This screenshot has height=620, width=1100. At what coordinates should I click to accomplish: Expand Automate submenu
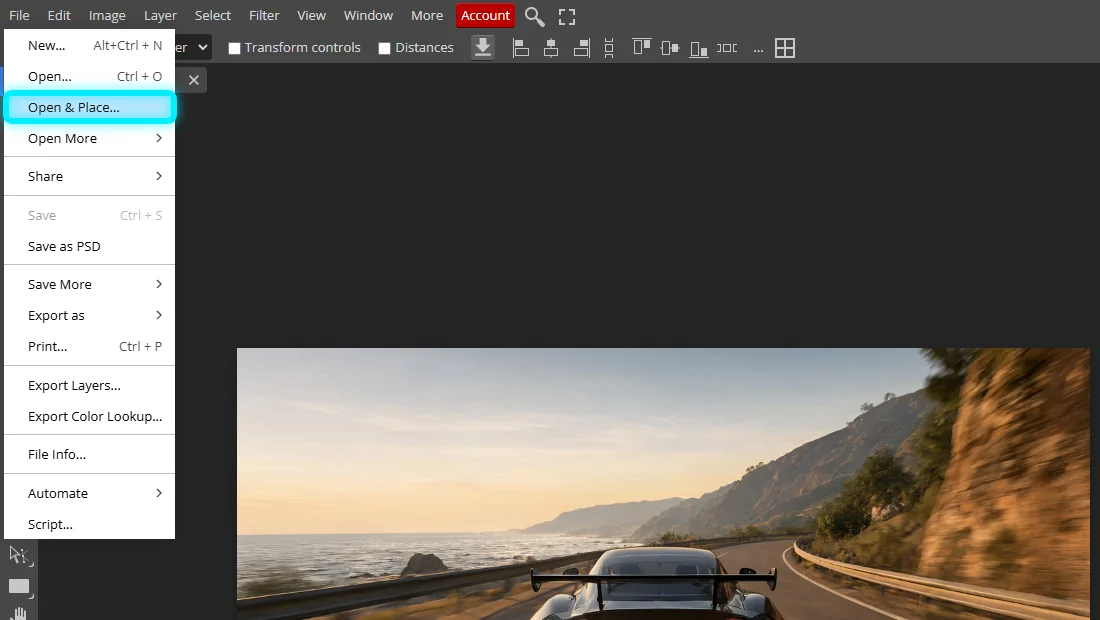point(90,493)
